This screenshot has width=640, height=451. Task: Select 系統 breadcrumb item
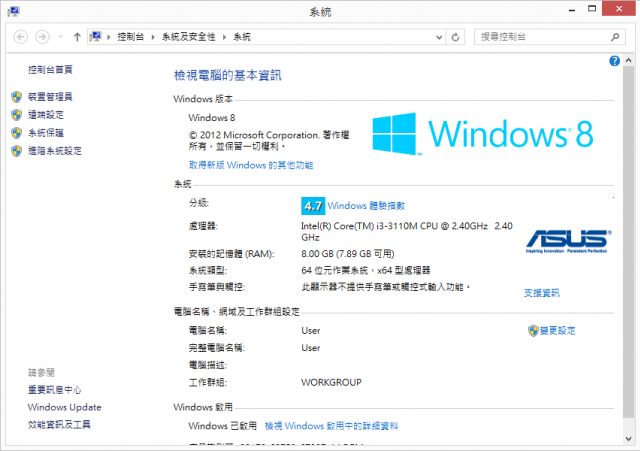click(242, 37)
